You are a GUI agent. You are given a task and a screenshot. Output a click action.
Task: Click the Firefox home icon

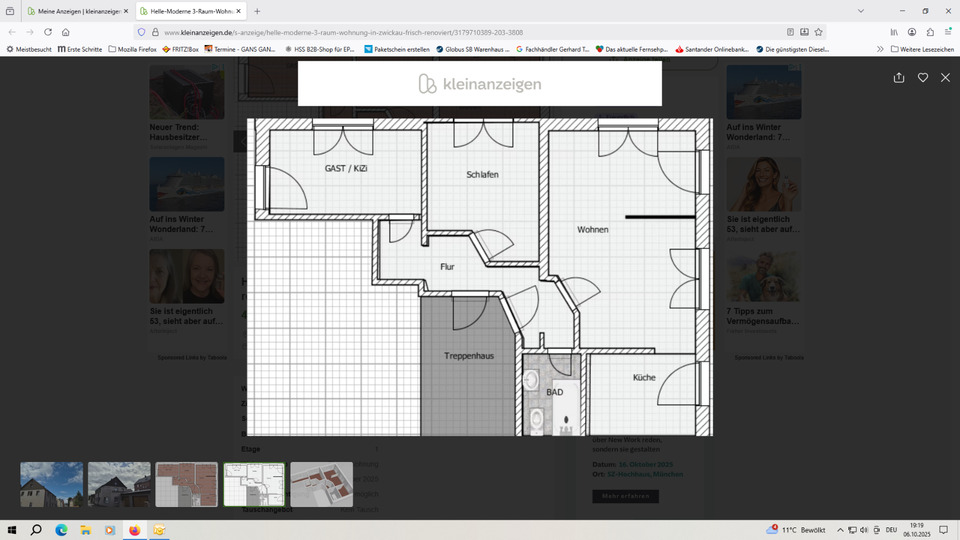pyautogui.click(x=66, y=32)
